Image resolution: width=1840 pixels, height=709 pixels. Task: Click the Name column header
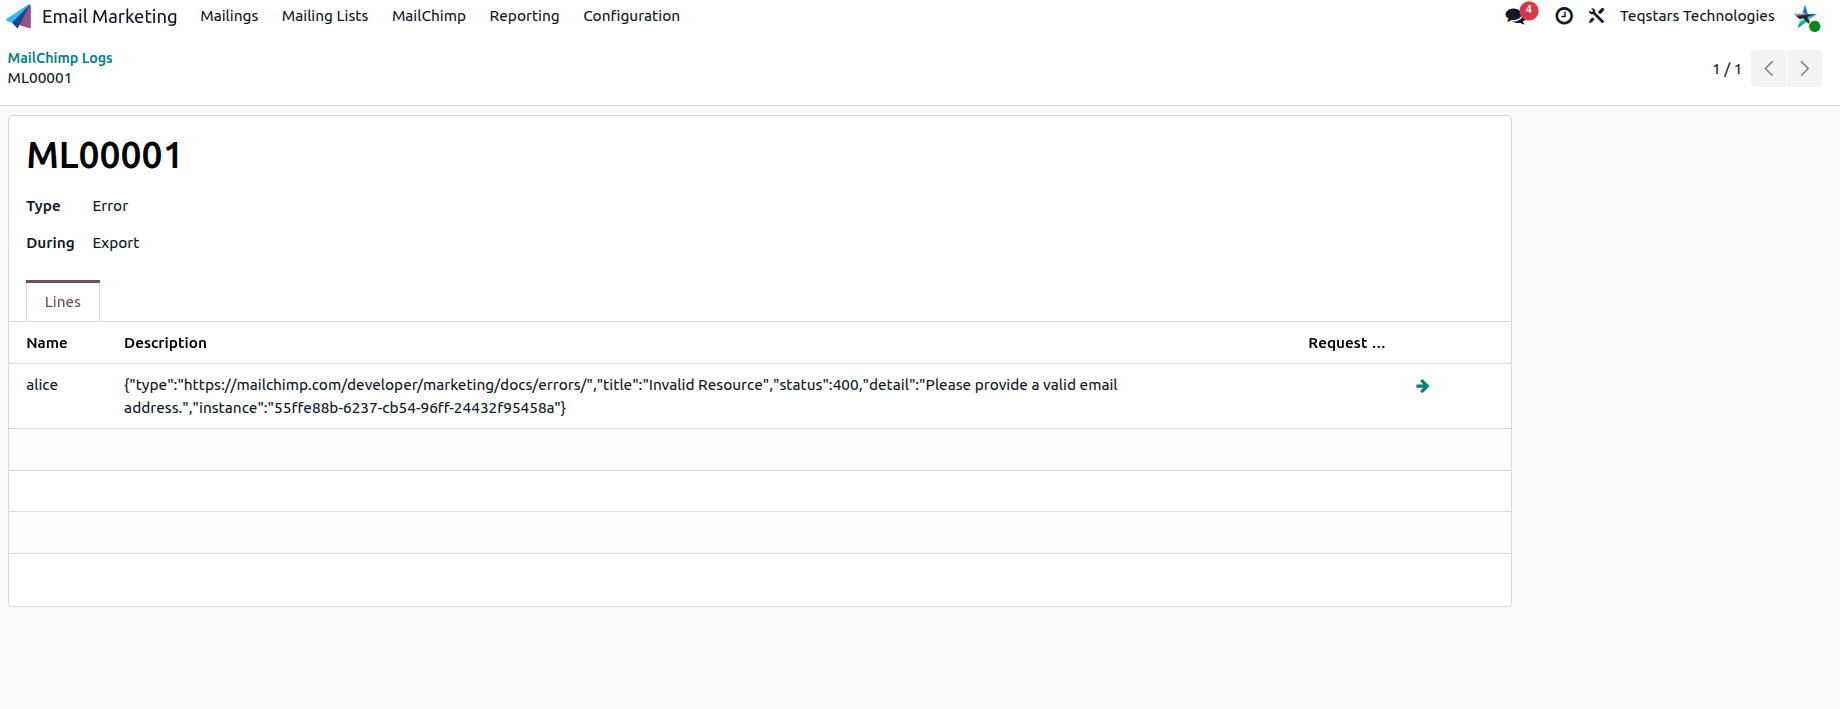tap(47, 343)
